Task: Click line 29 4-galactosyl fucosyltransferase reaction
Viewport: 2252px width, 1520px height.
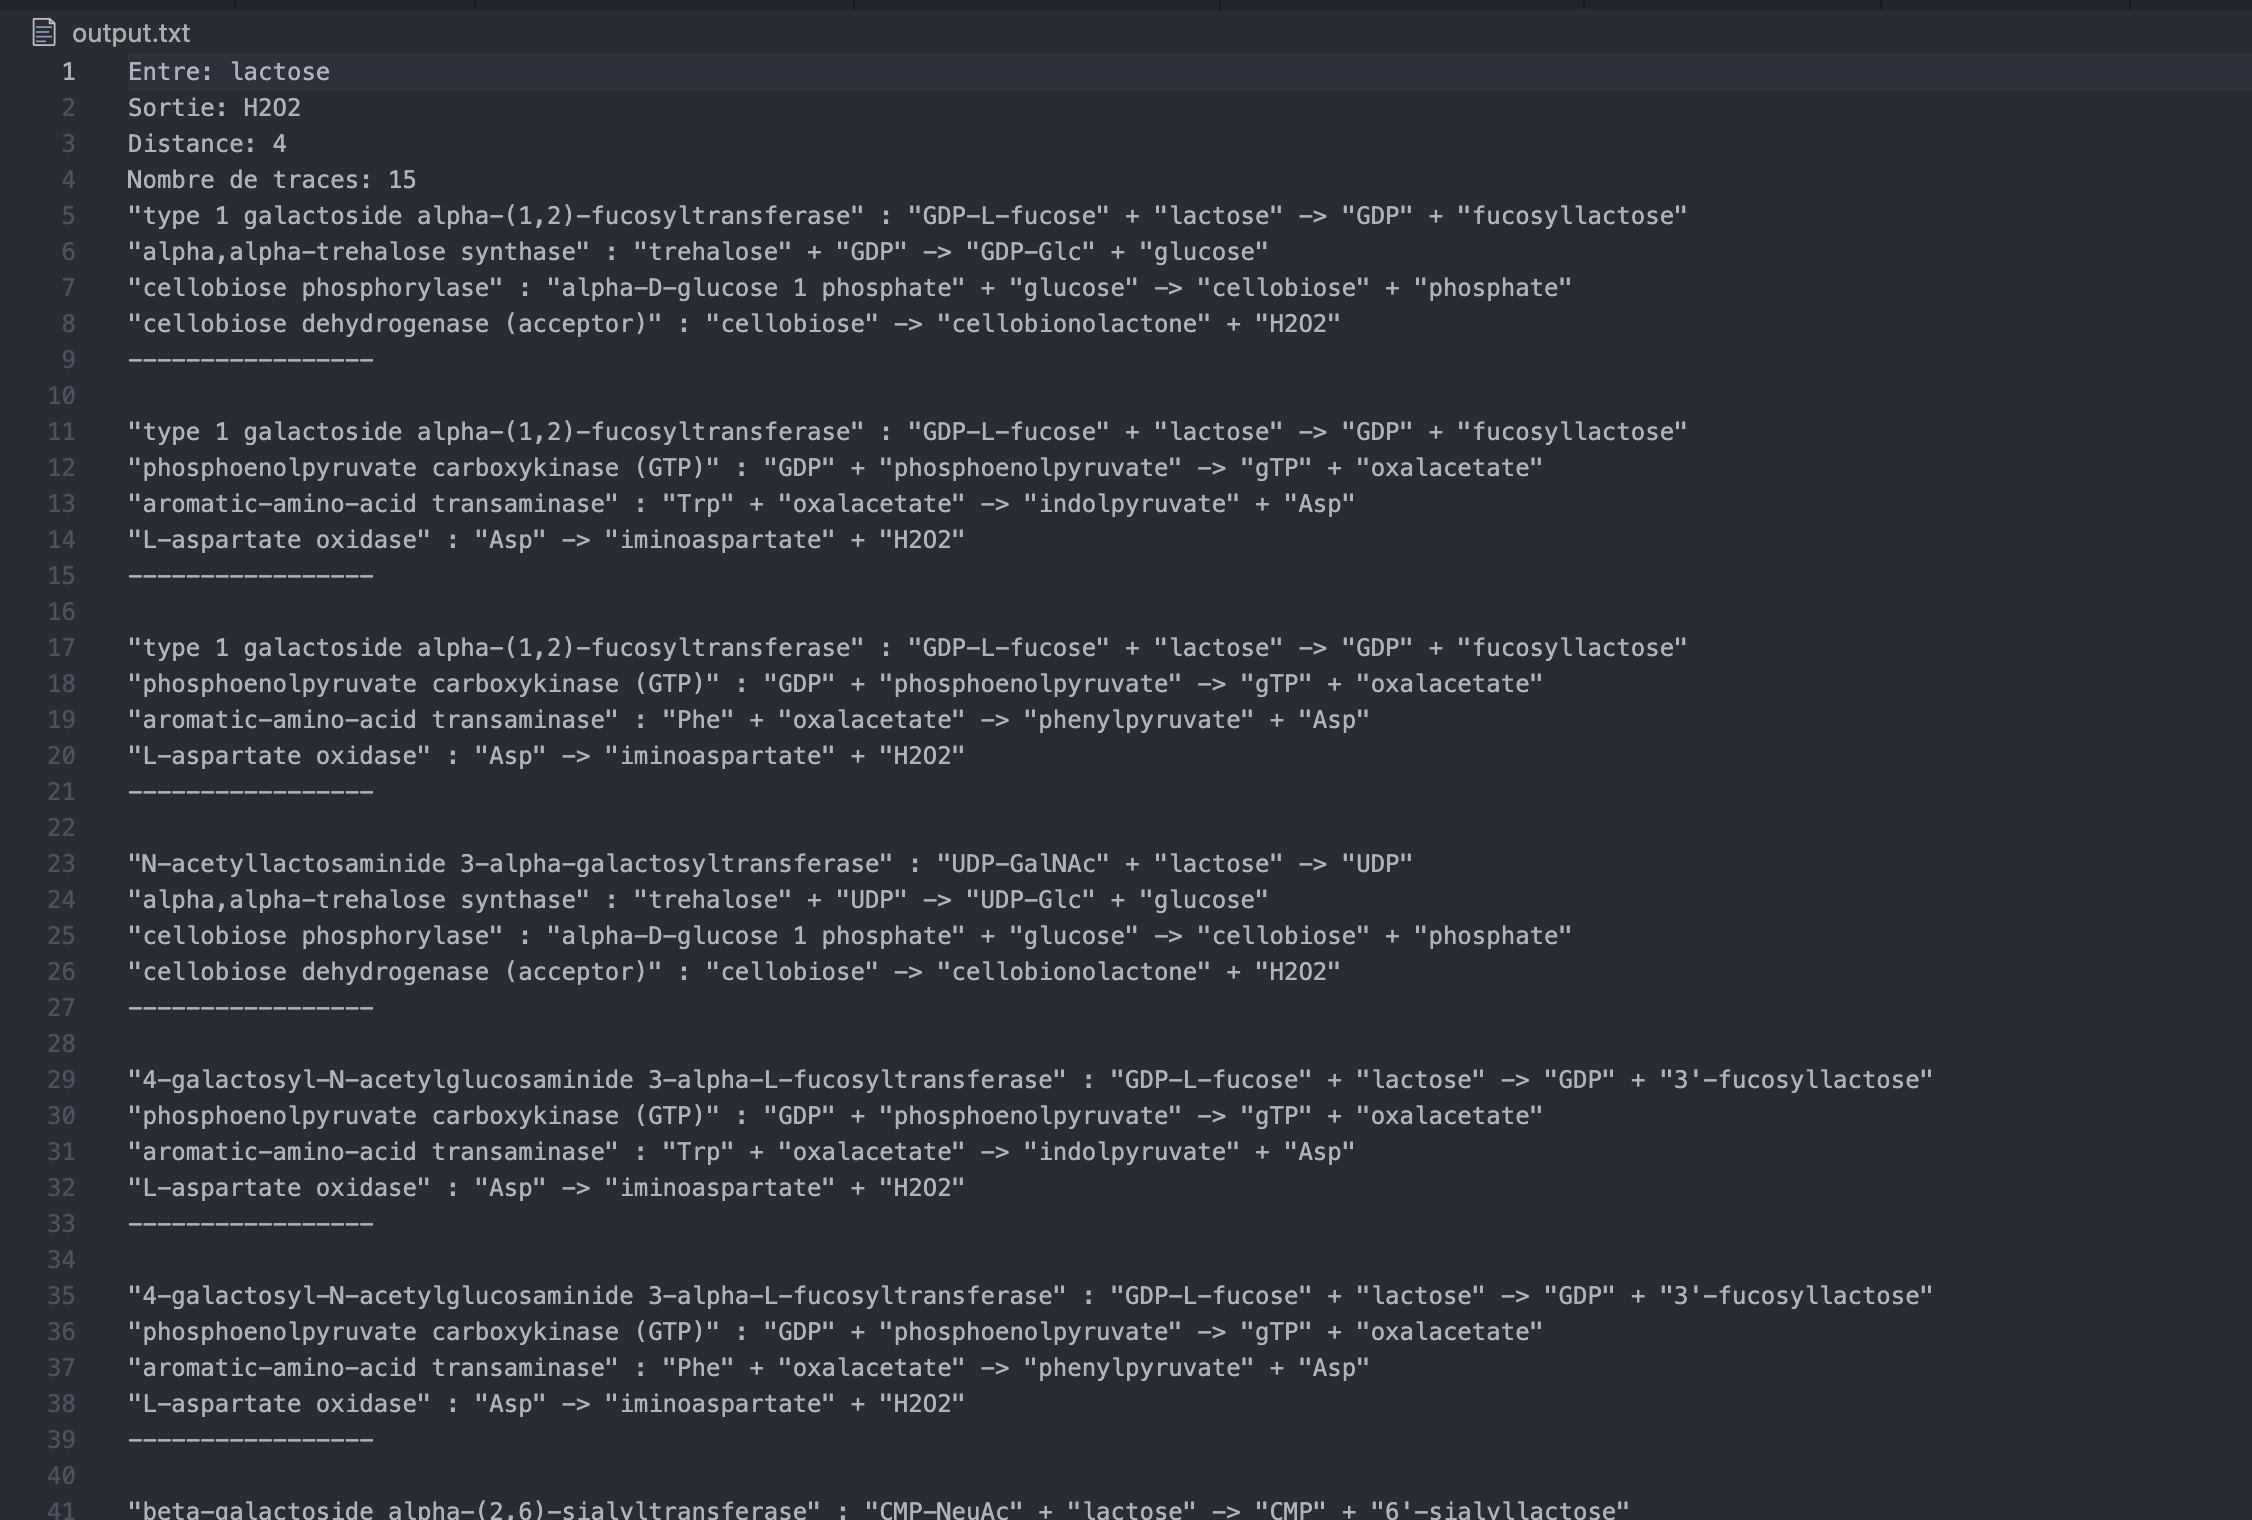Action: coord(1030,1080)
